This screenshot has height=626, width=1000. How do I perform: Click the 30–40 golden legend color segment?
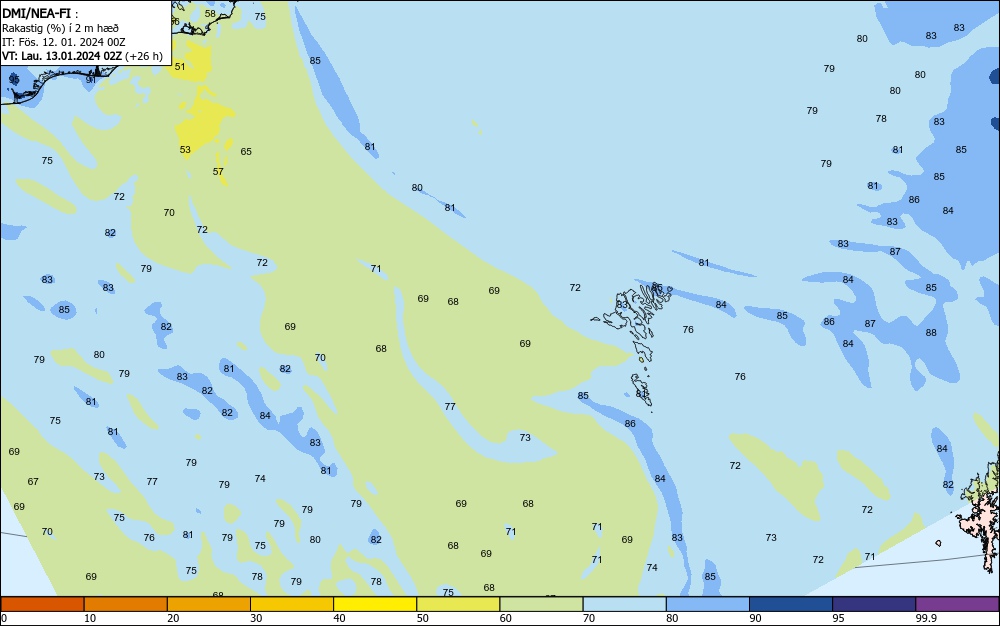tap(292, 604)
